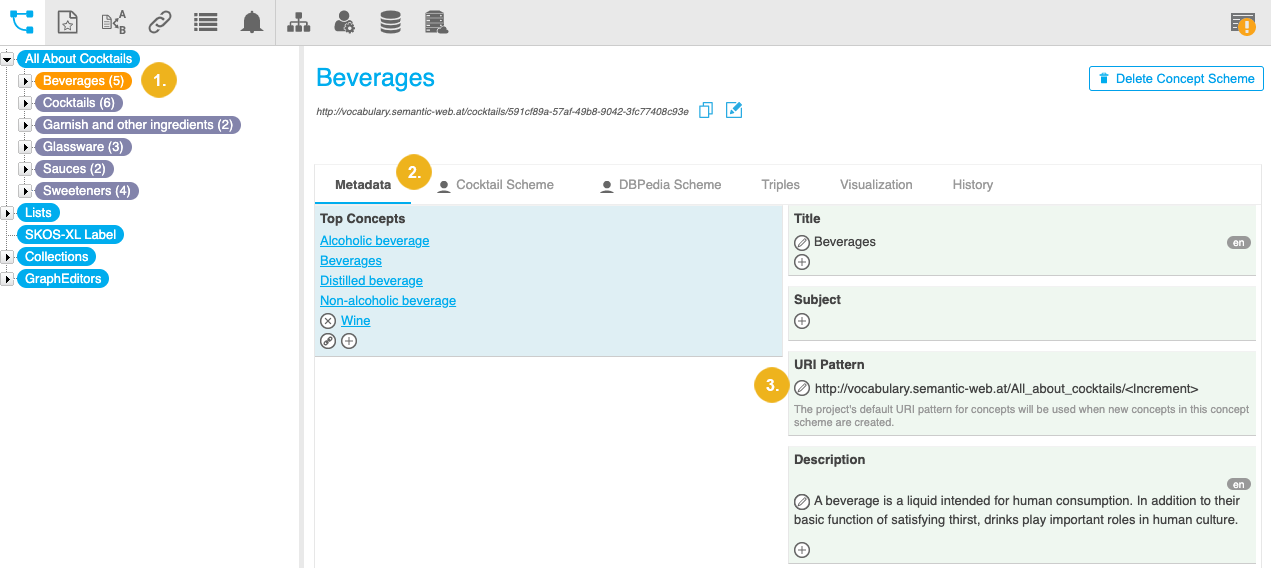
Task: Collapse the All About Cocktails project node
Action: [x=8, y=59]
